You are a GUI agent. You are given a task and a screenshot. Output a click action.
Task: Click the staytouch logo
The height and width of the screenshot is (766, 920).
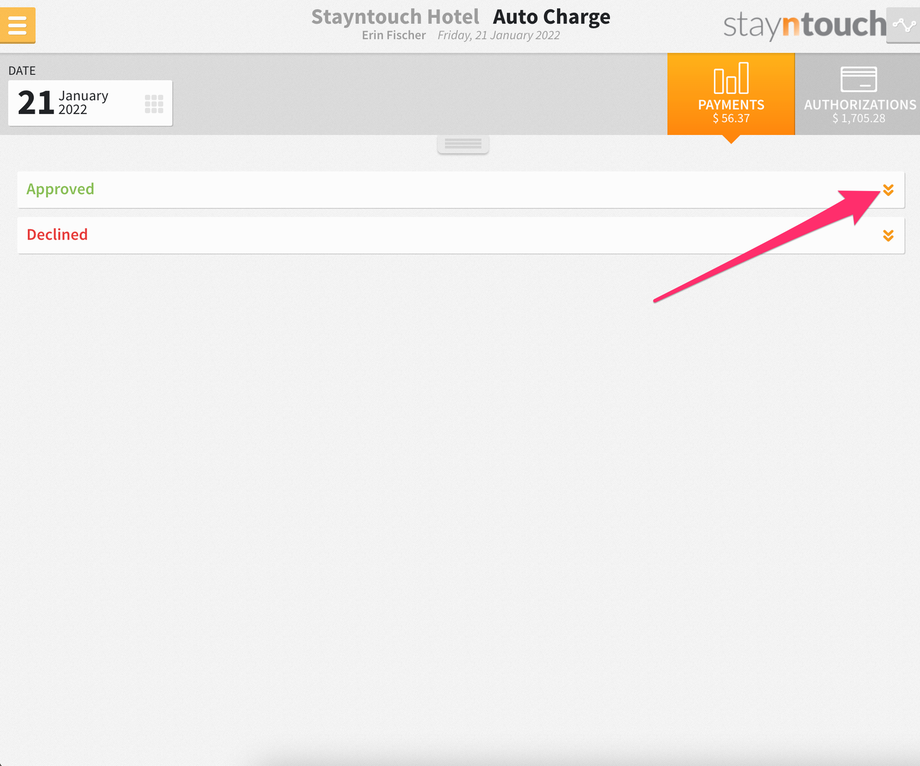click(804, 25)
